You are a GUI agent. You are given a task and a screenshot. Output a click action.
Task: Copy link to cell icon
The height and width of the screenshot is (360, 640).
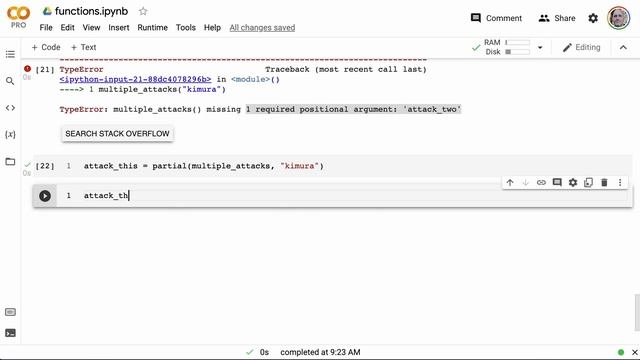541,182
